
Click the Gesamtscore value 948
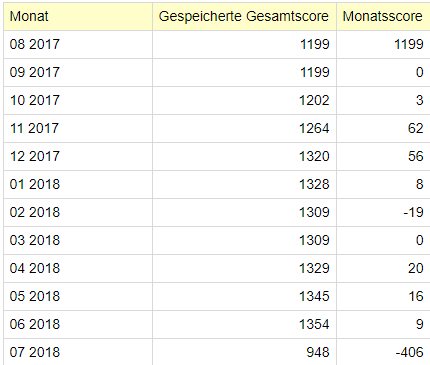318,352
